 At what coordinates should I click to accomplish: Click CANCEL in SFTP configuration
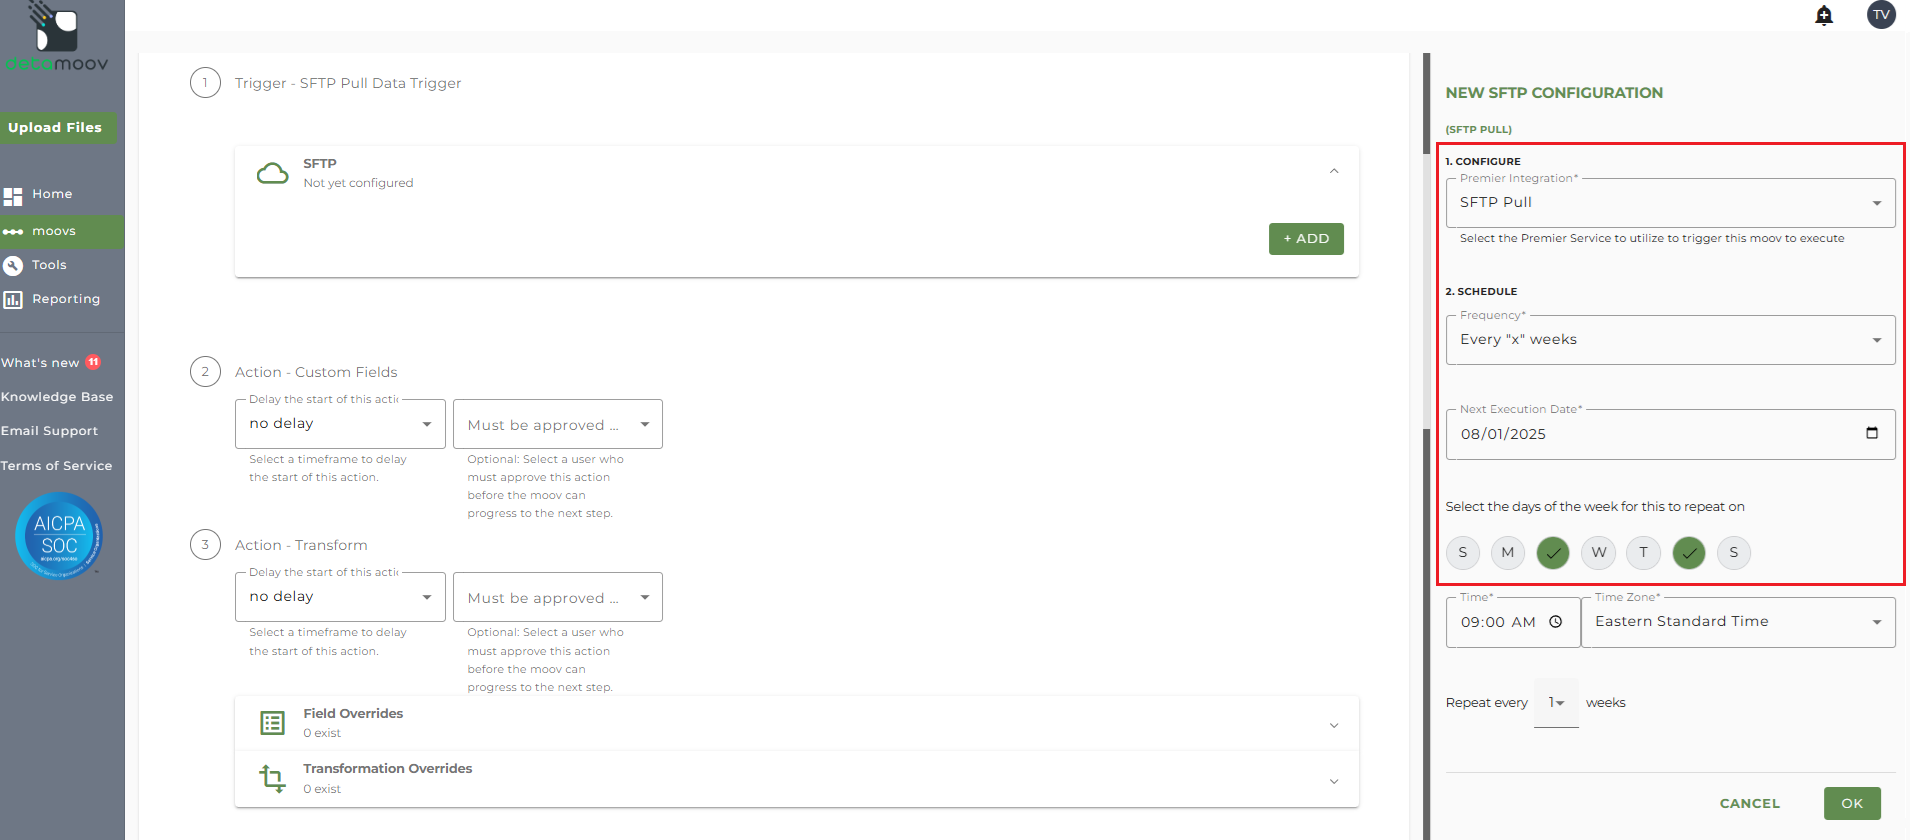click(x=1750, y=803)
